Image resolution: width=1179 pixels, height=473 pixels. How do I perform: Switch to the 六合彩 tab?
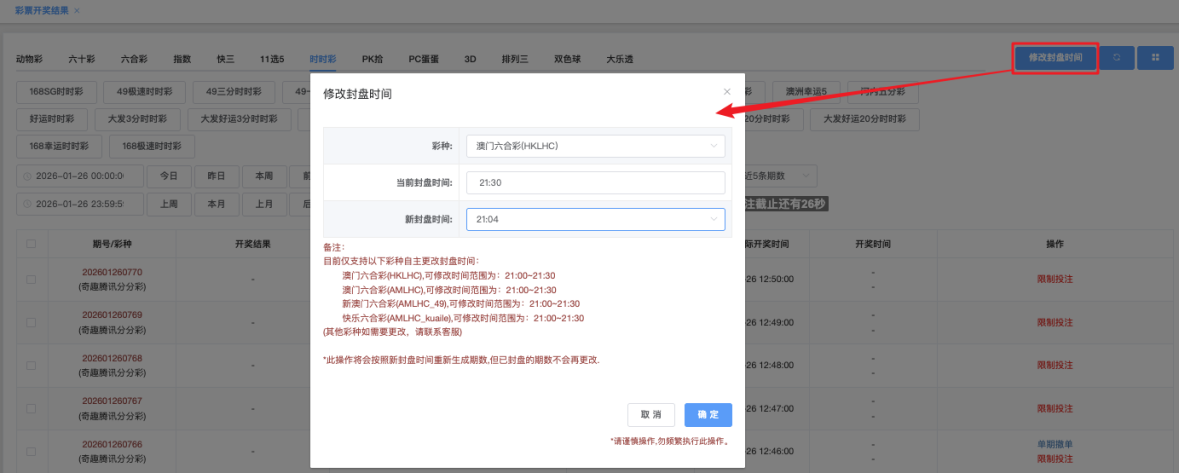tap(136, 59)
